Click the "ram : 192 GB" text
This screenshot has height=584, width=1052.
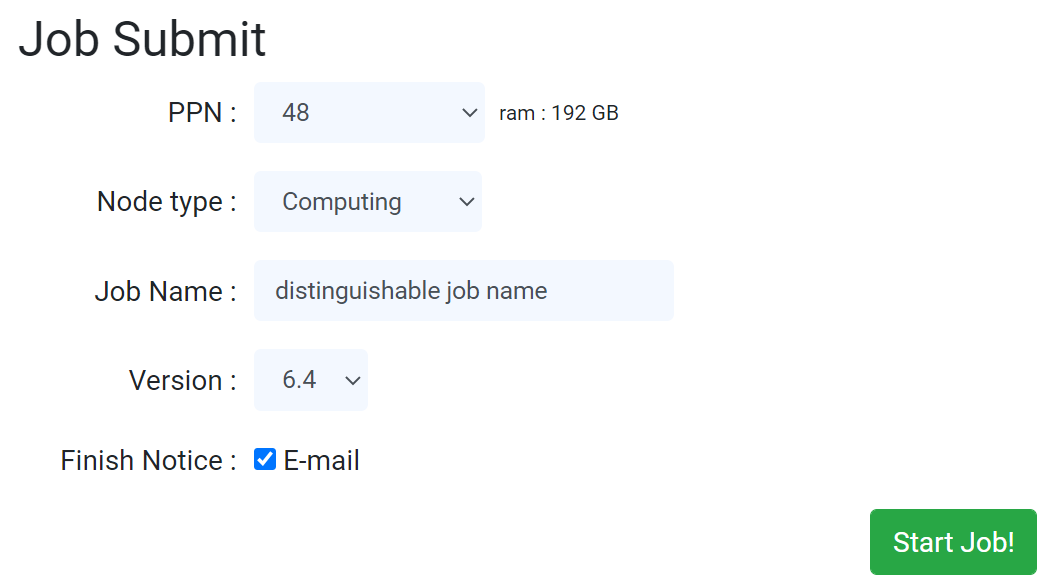pyautogui.click(x=559, y=113)
